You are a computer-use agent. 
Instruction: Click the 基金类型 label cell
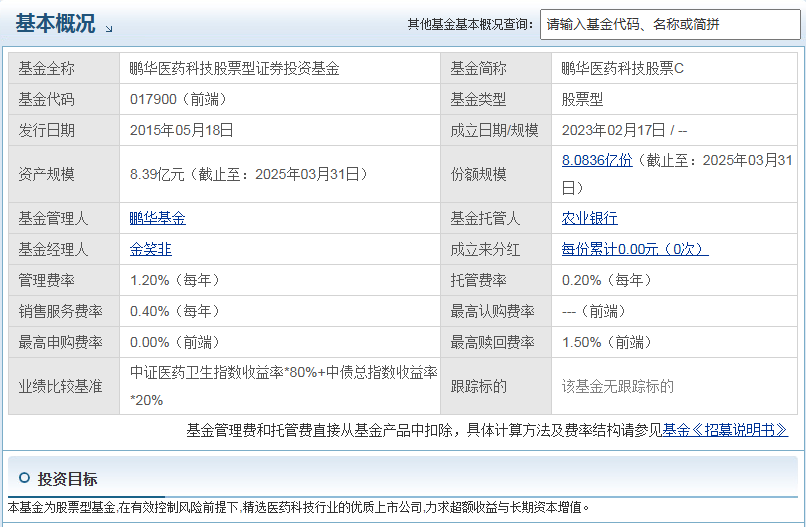click(496, 99)
